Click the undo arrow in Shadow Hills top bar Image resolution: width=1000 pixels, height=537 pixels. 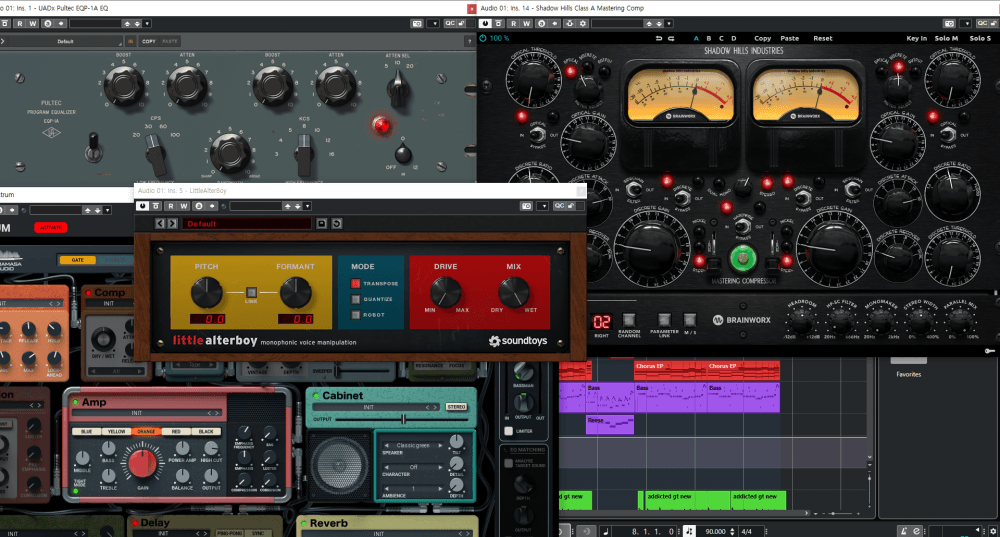pyautogui.click(x=659, y=38)
